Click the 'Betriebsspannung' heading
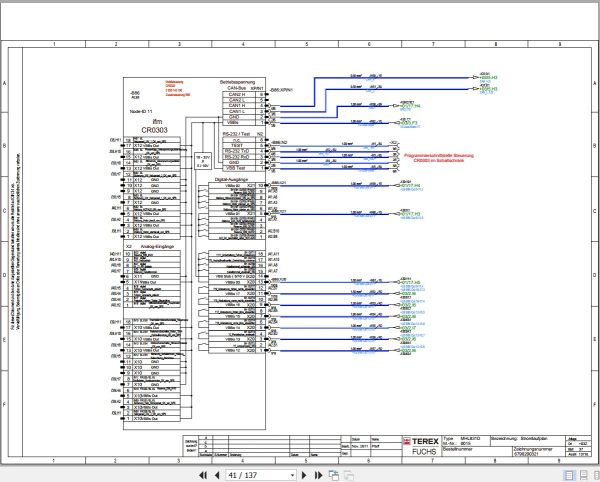This screenshot has height=482, width=600. 237,82
